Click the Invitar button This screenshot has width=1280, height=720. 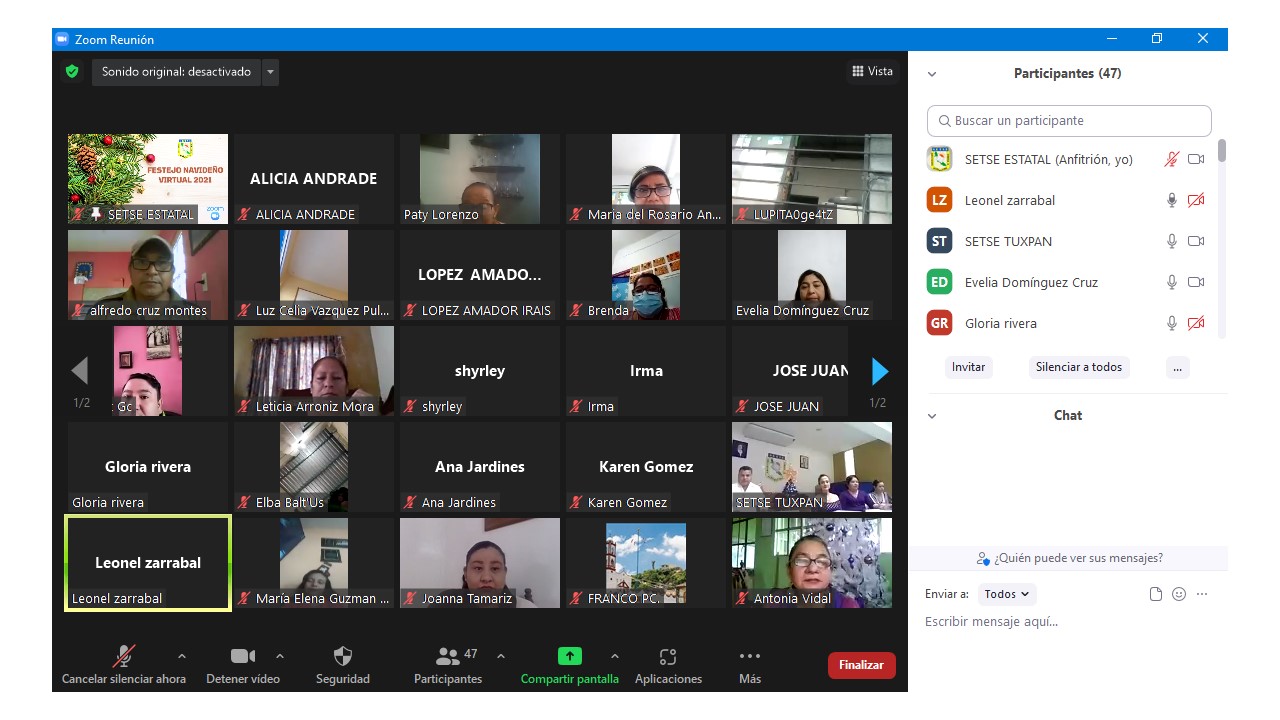[x=968, y=367]
